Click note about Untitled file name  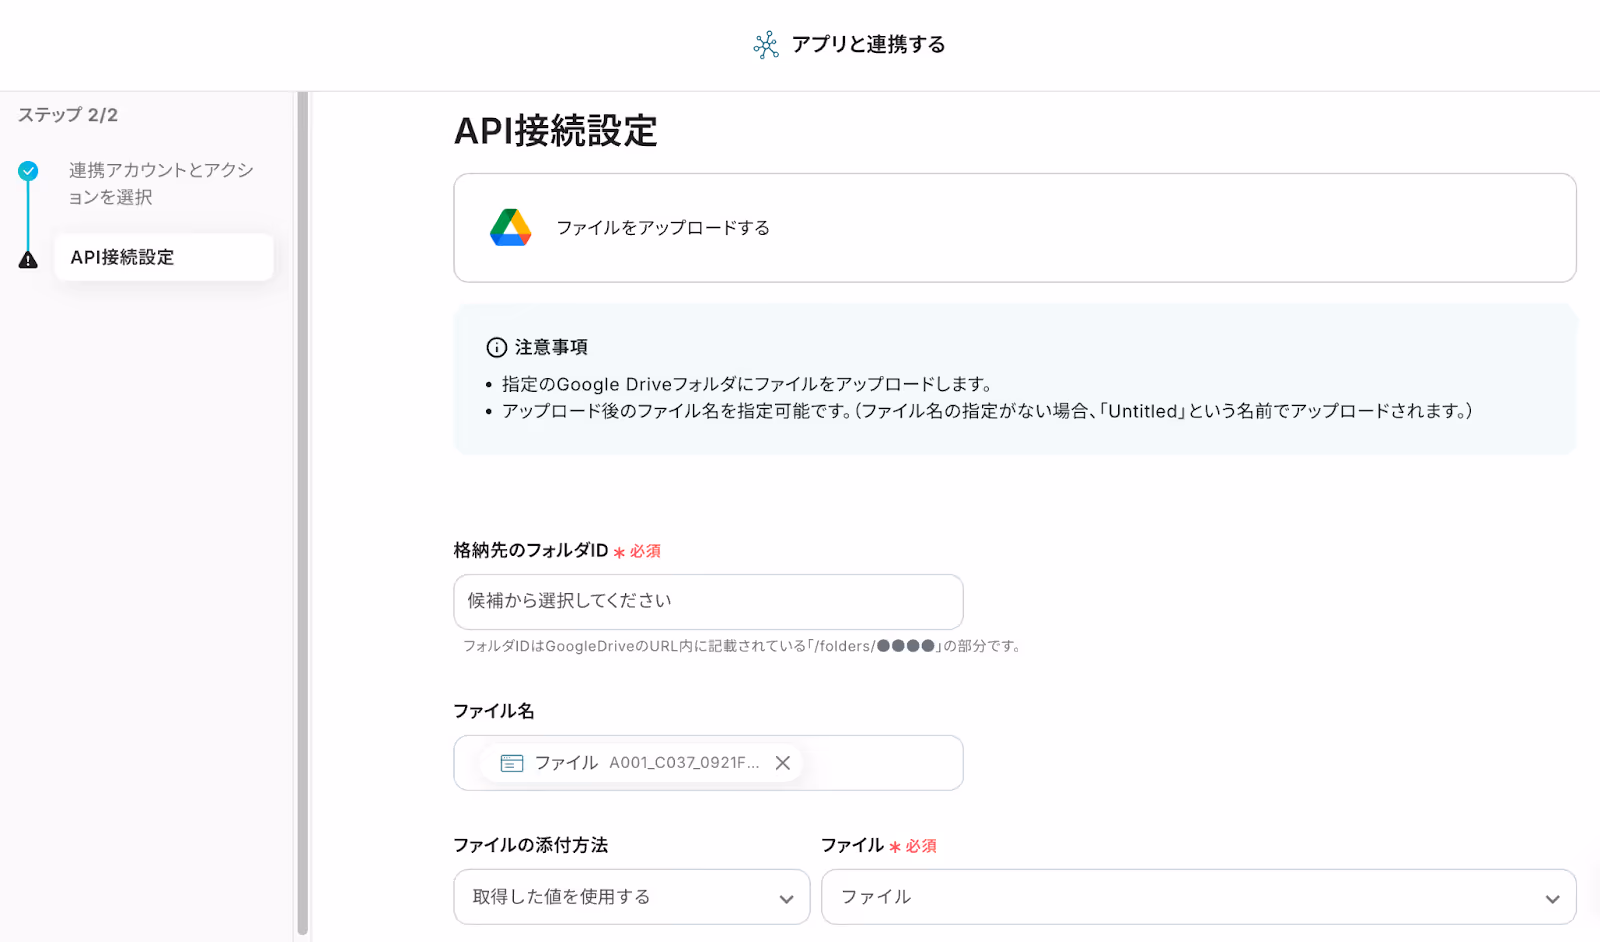[987, 411]
